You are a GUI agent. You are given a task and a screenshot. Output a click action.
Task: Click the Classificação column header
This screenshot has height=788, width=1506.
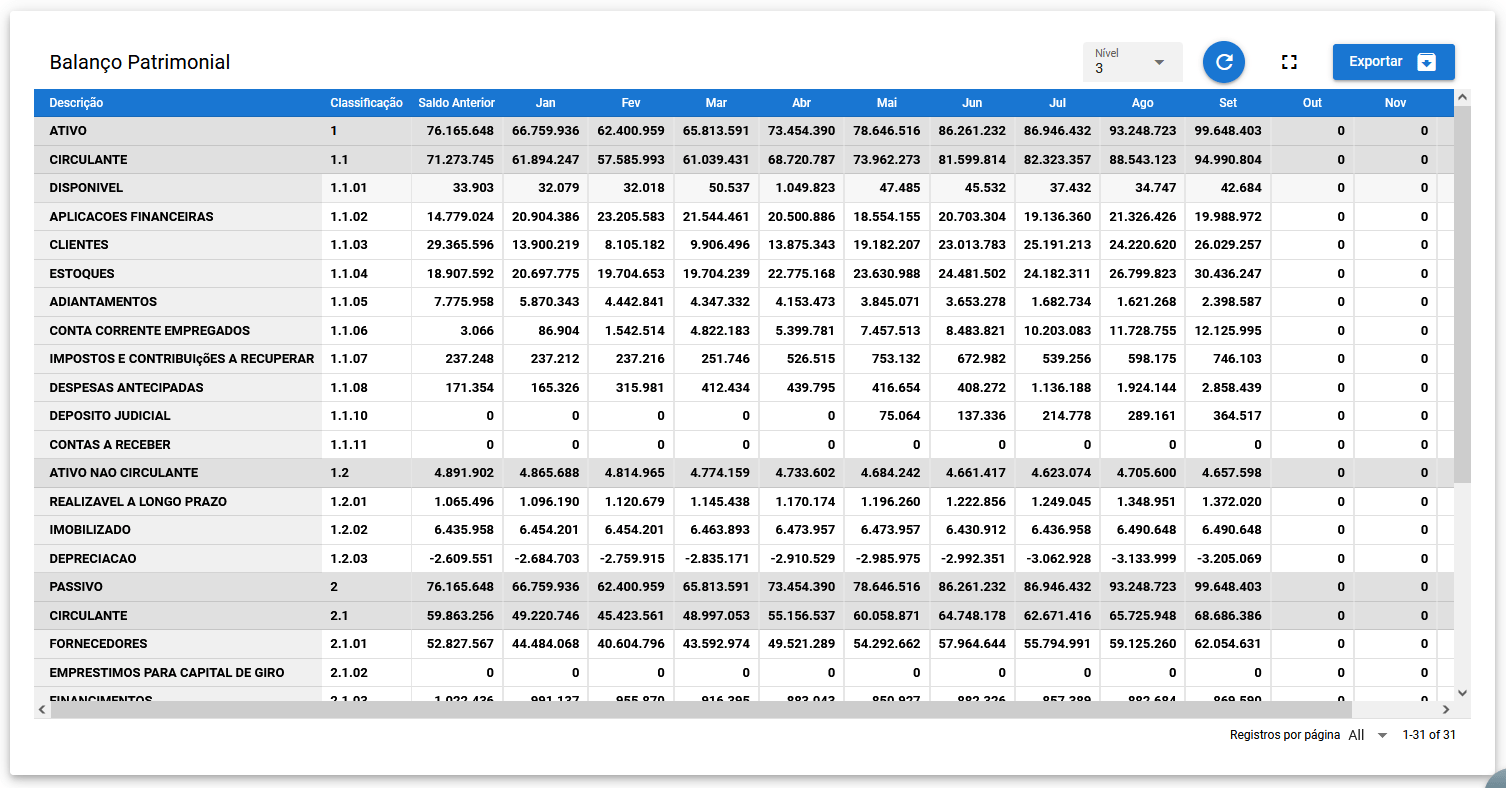point(366,103)
